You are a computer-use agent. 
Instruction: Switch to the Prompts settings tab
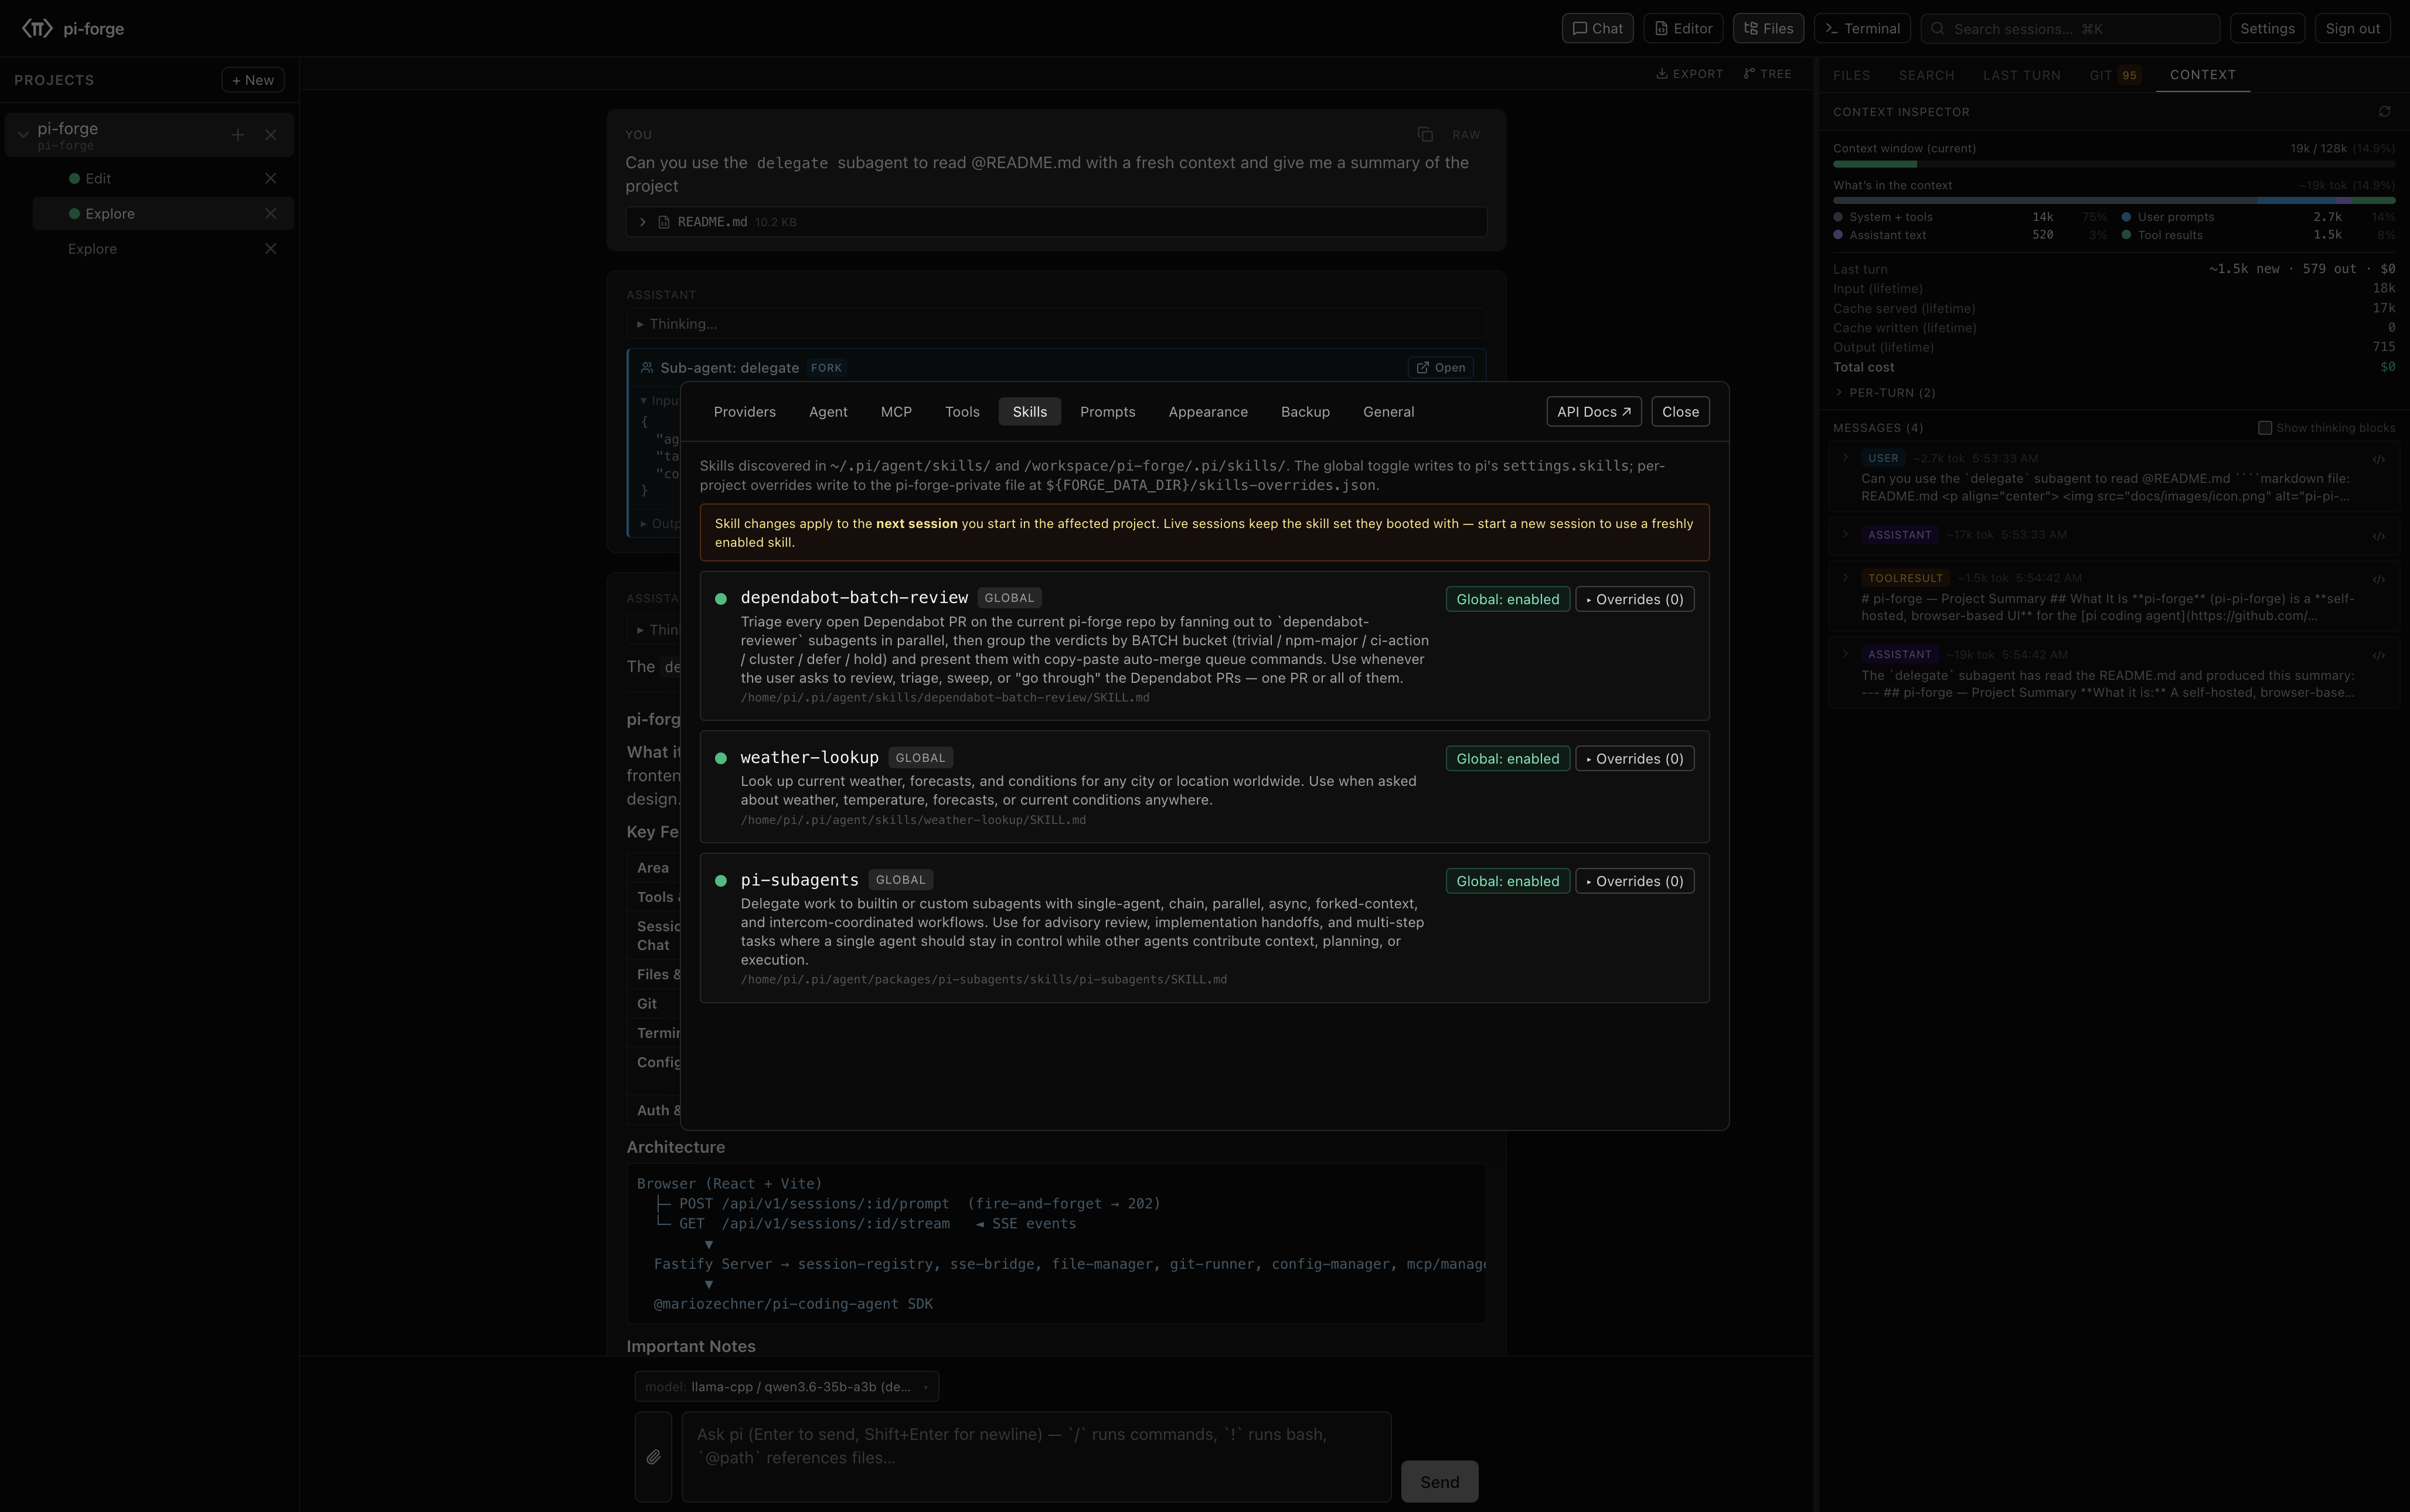point(1108,412)
